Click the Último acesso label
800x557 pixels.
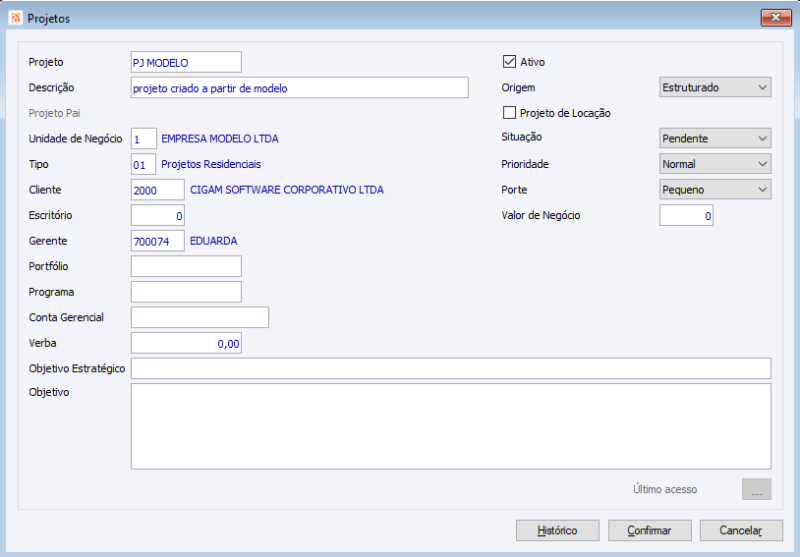[x=665, y=489]
